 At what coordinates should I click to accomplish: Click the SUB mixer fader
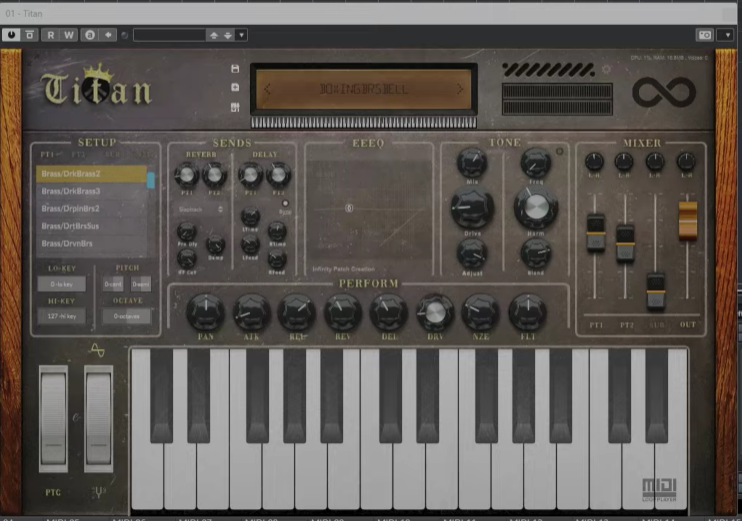pos(655,291)
